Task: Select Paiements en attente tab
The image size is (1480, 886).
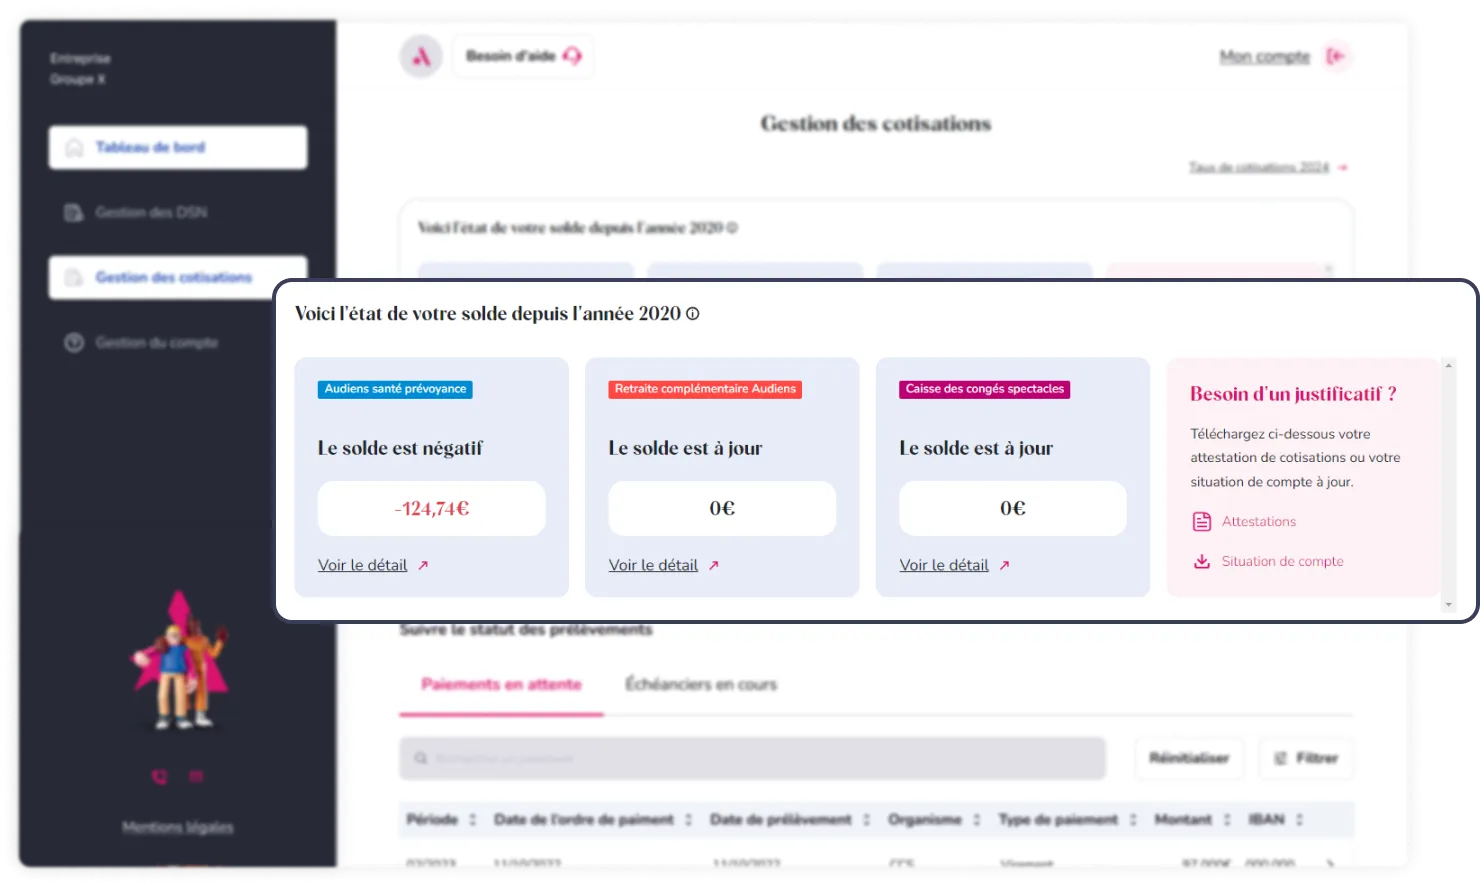Action: point(501,685)
